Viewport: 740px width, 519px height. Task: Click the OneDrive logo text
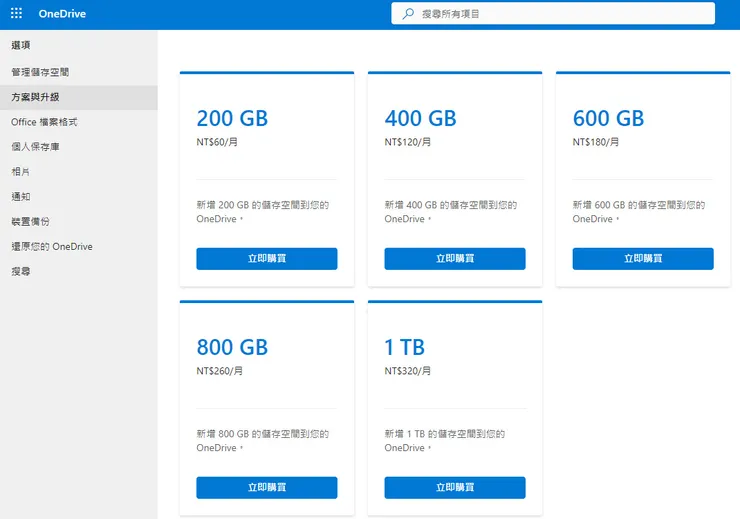pos(62,14)
